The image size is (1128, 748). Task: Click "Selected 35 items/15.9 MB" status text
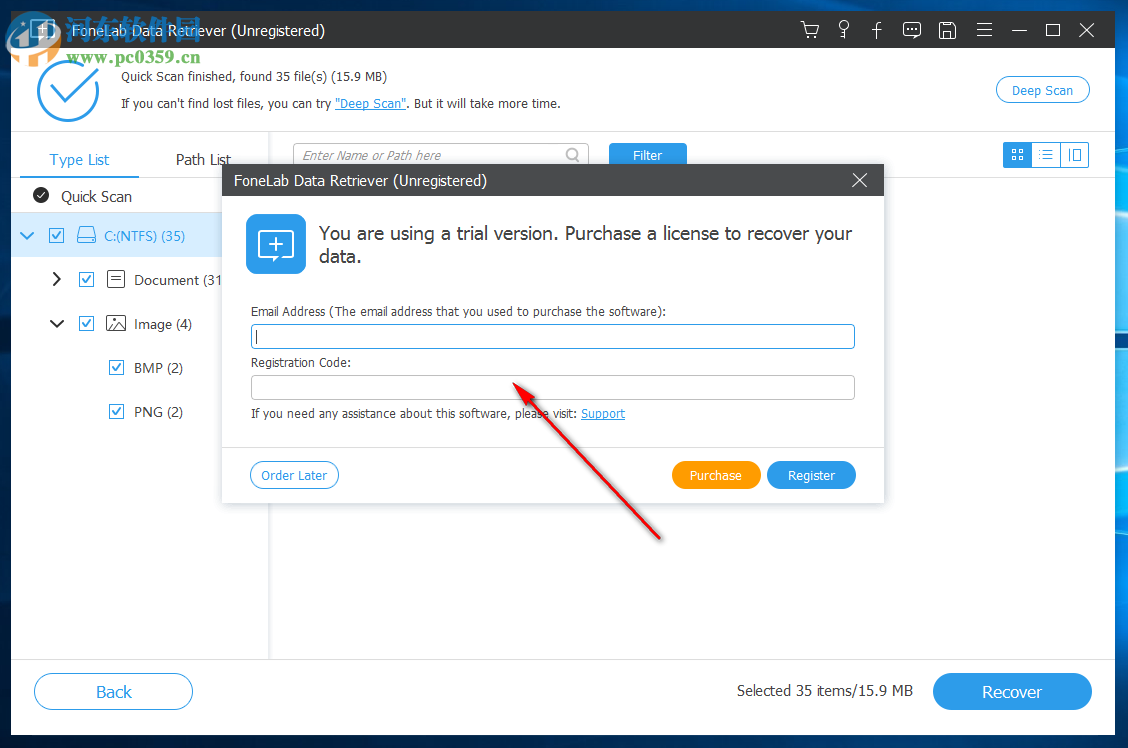(824, 691)
